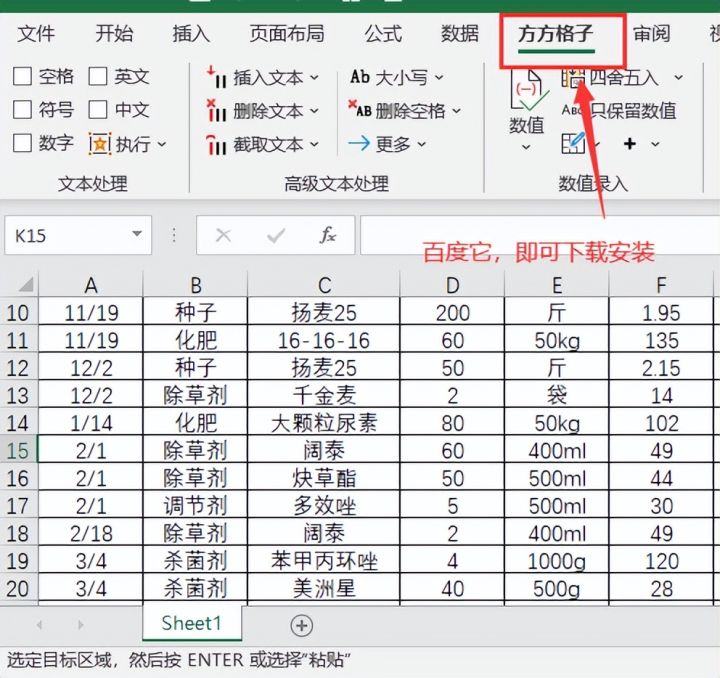The width and height of the screenshot is (720, 678).
Task: Select the Sheet1 tab
Action: [x=191, y=623]
